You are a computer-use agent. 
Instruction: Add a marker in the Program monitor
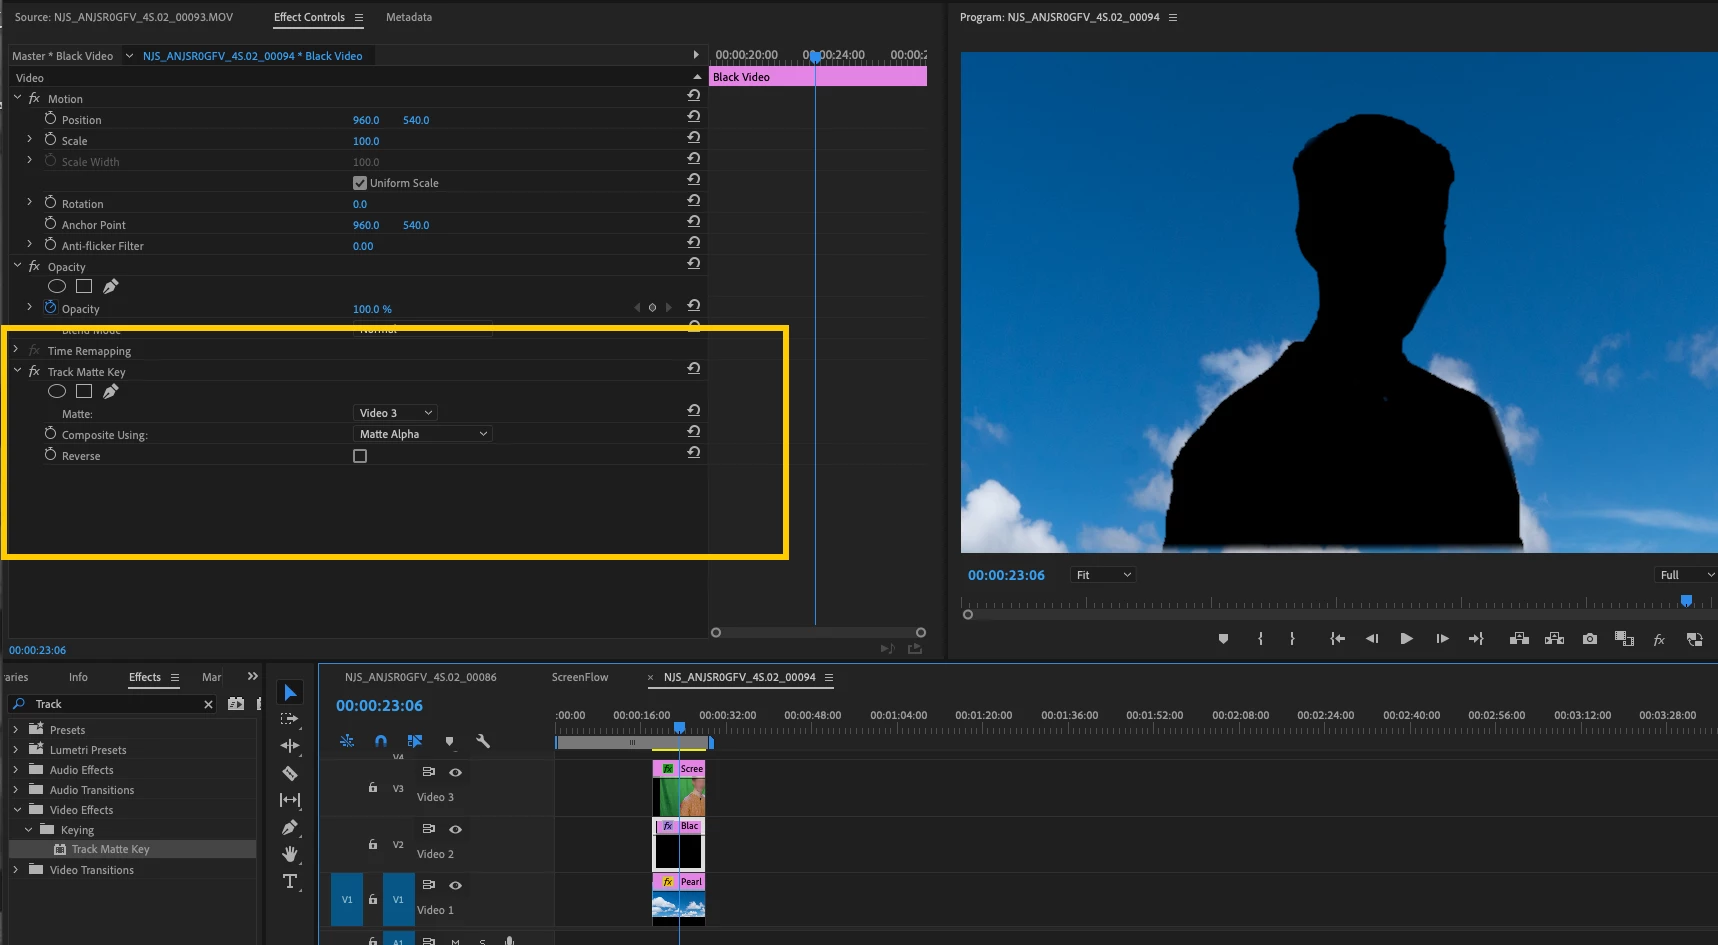(1223, 639)
